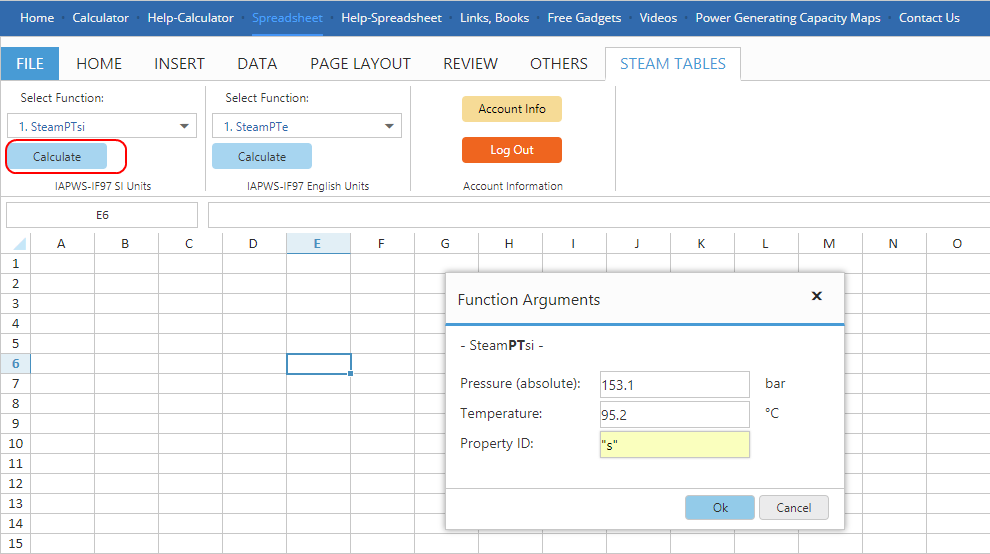Switch to the INSERT ribbon tab

point(179,63)
